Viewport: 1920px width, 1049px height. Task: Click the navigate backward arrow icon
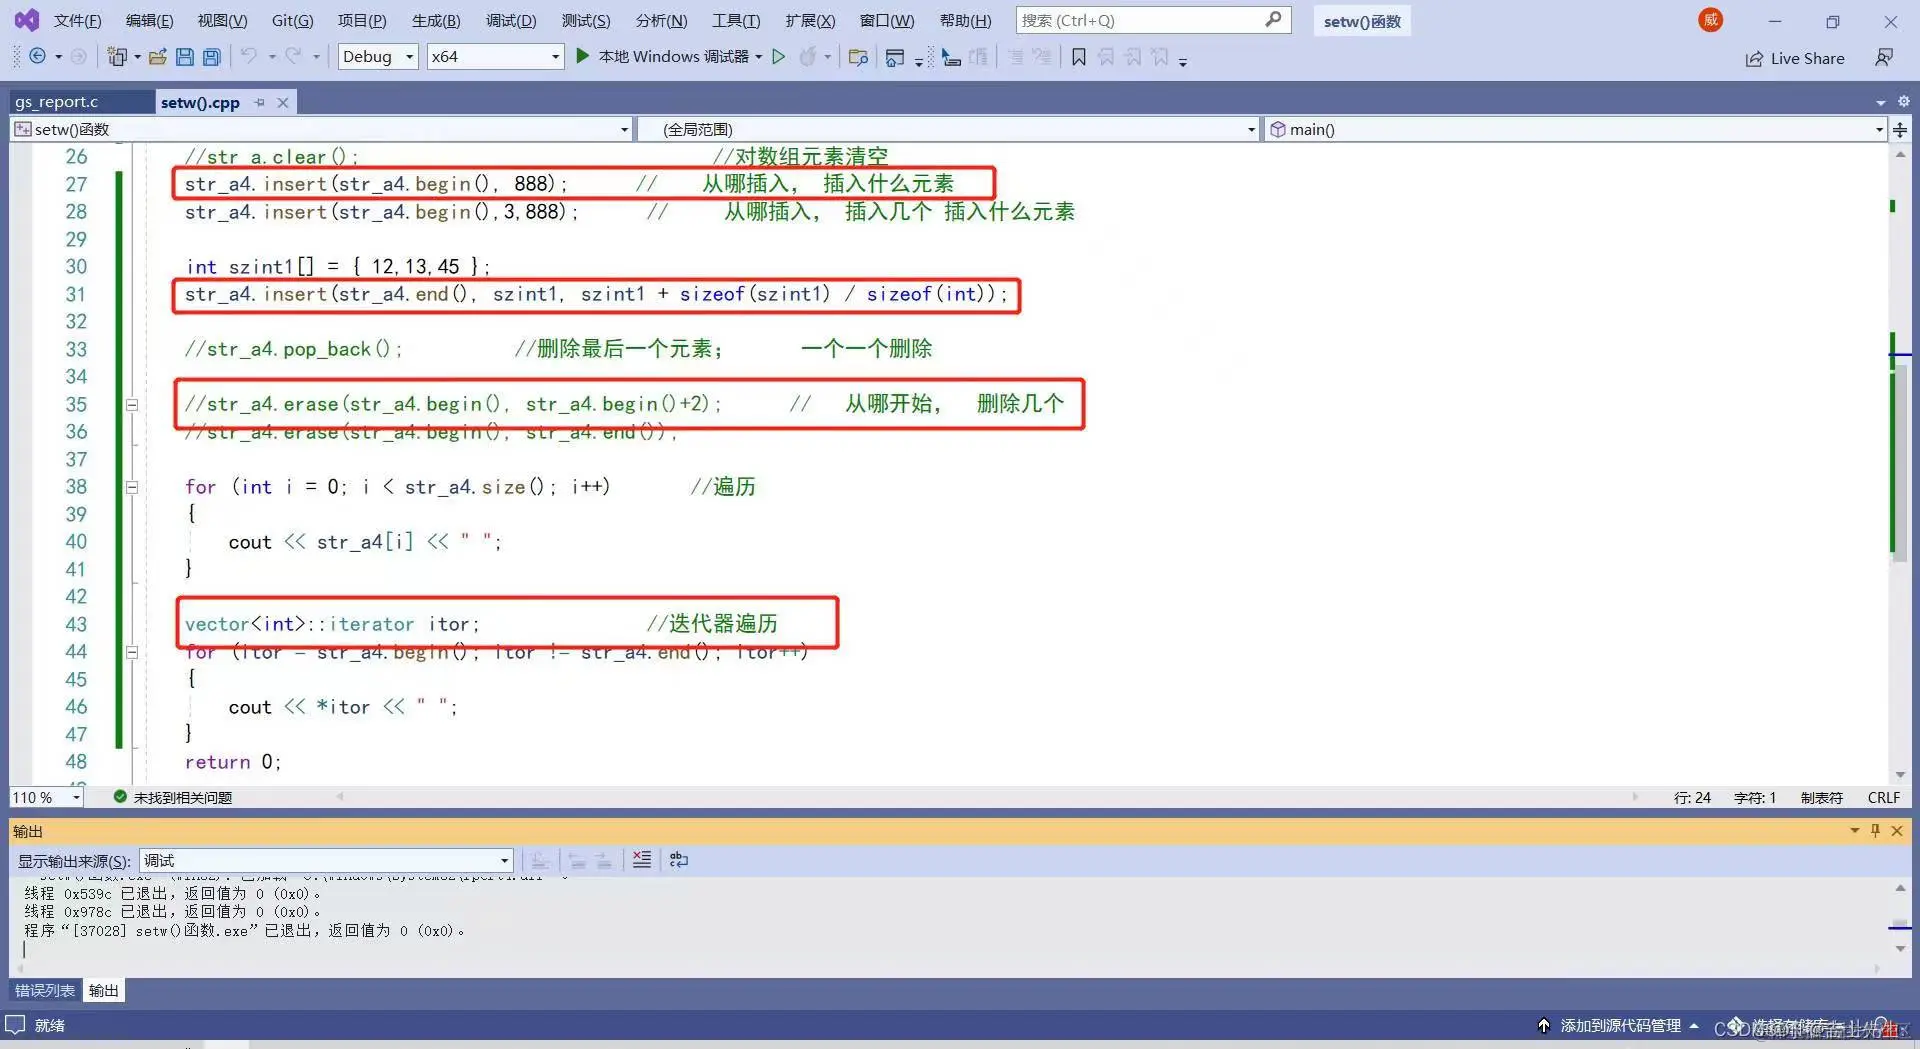pos(38,57)
